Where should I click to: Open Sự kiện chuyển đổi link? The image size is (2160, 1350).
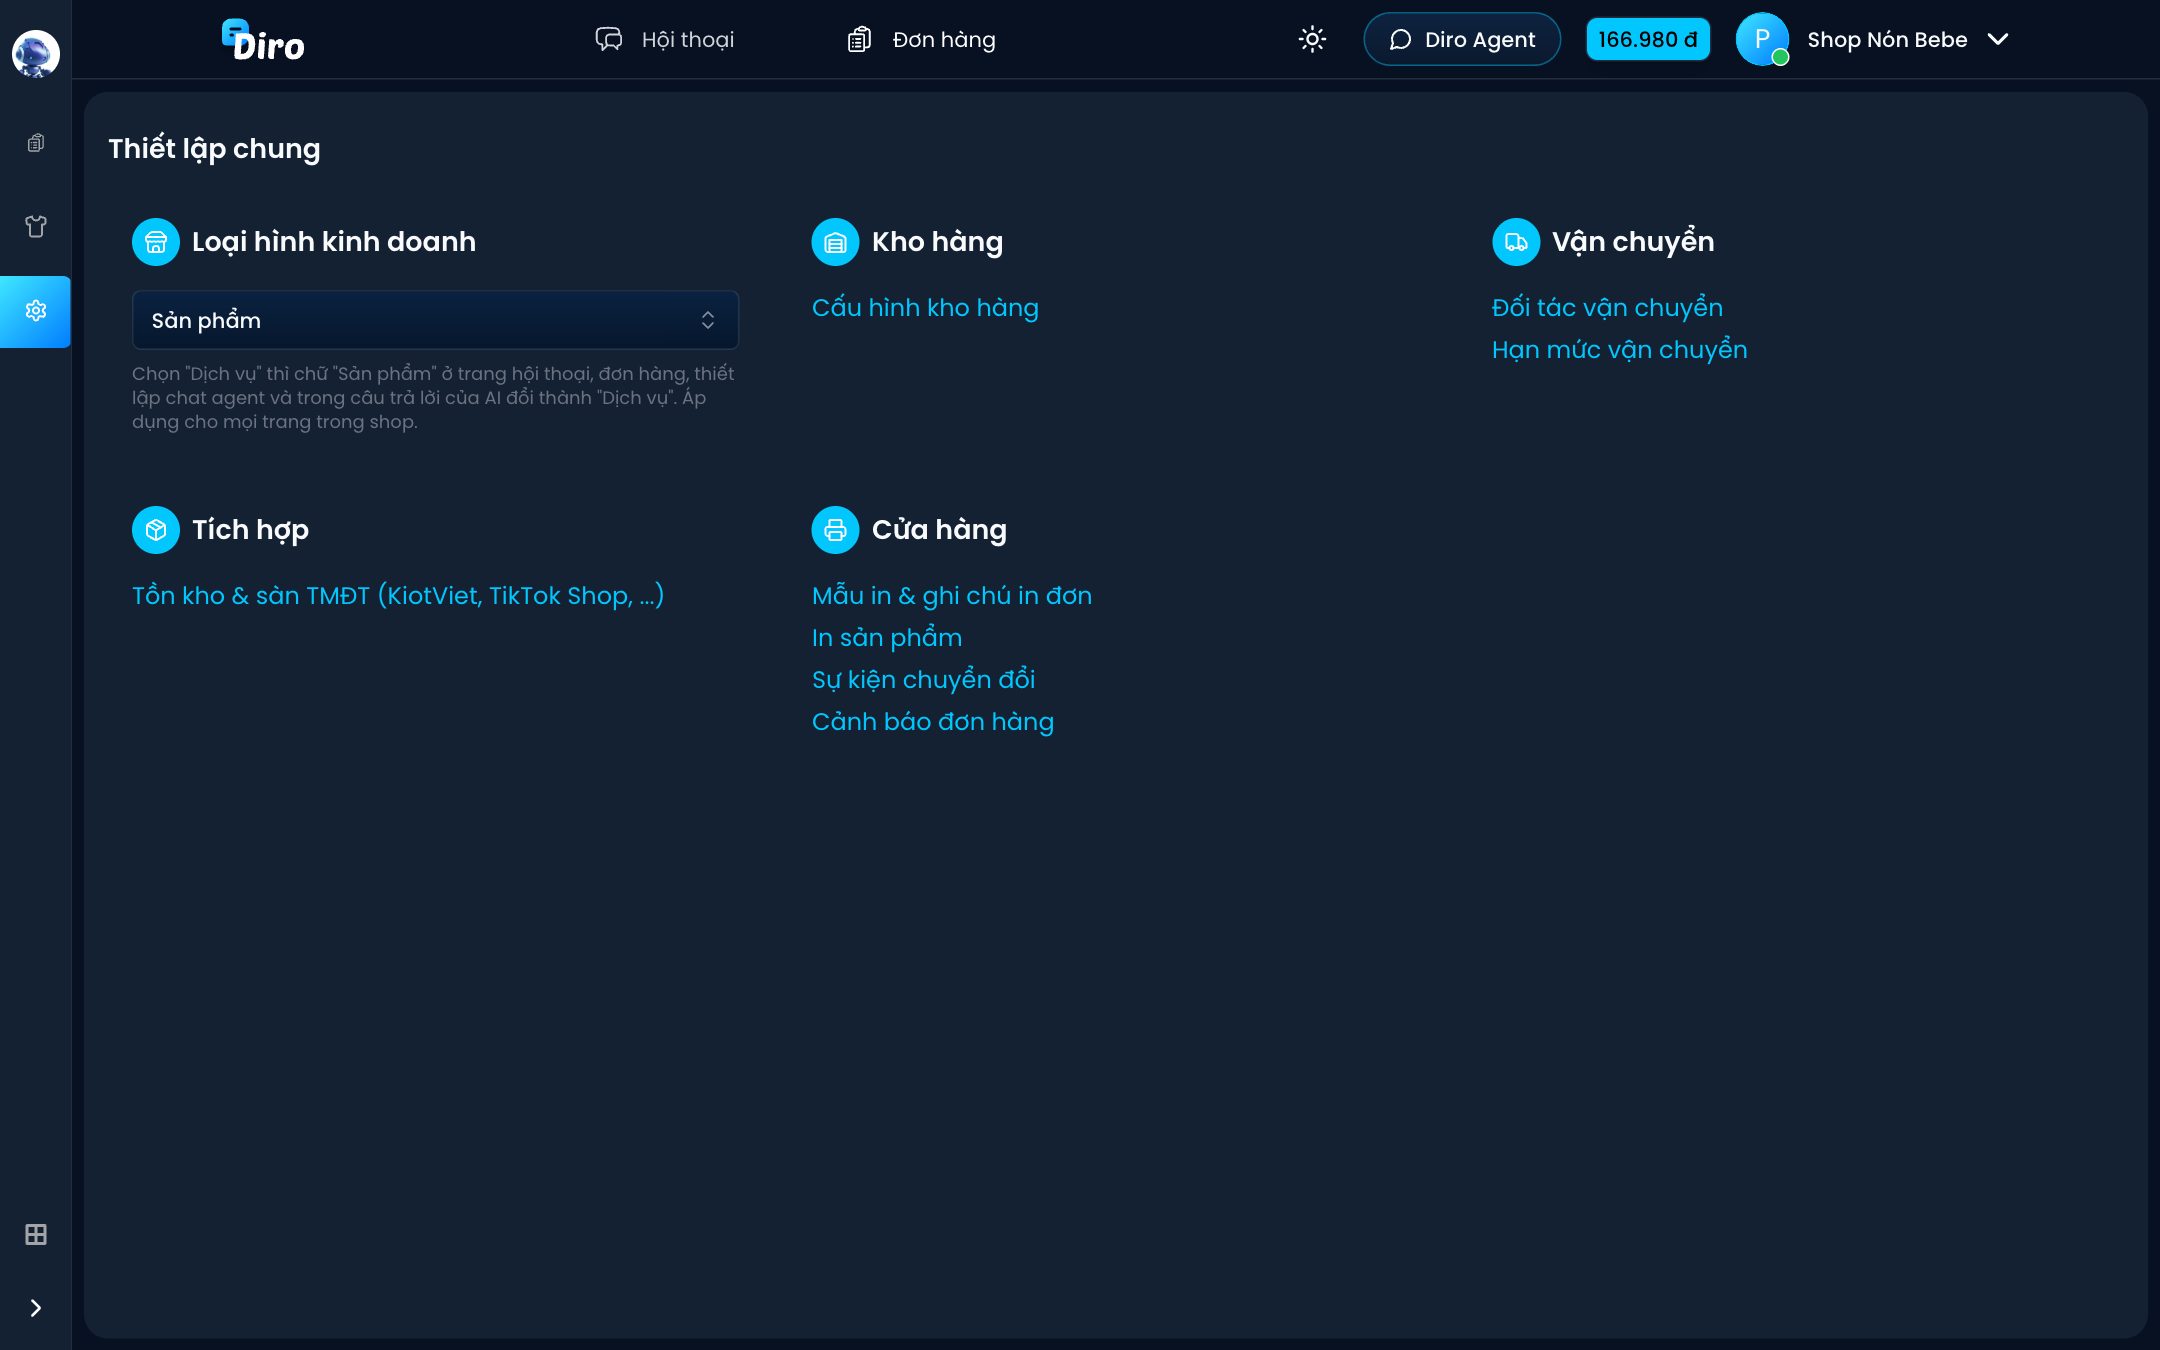pyautogui.click(x=923, y=680)
